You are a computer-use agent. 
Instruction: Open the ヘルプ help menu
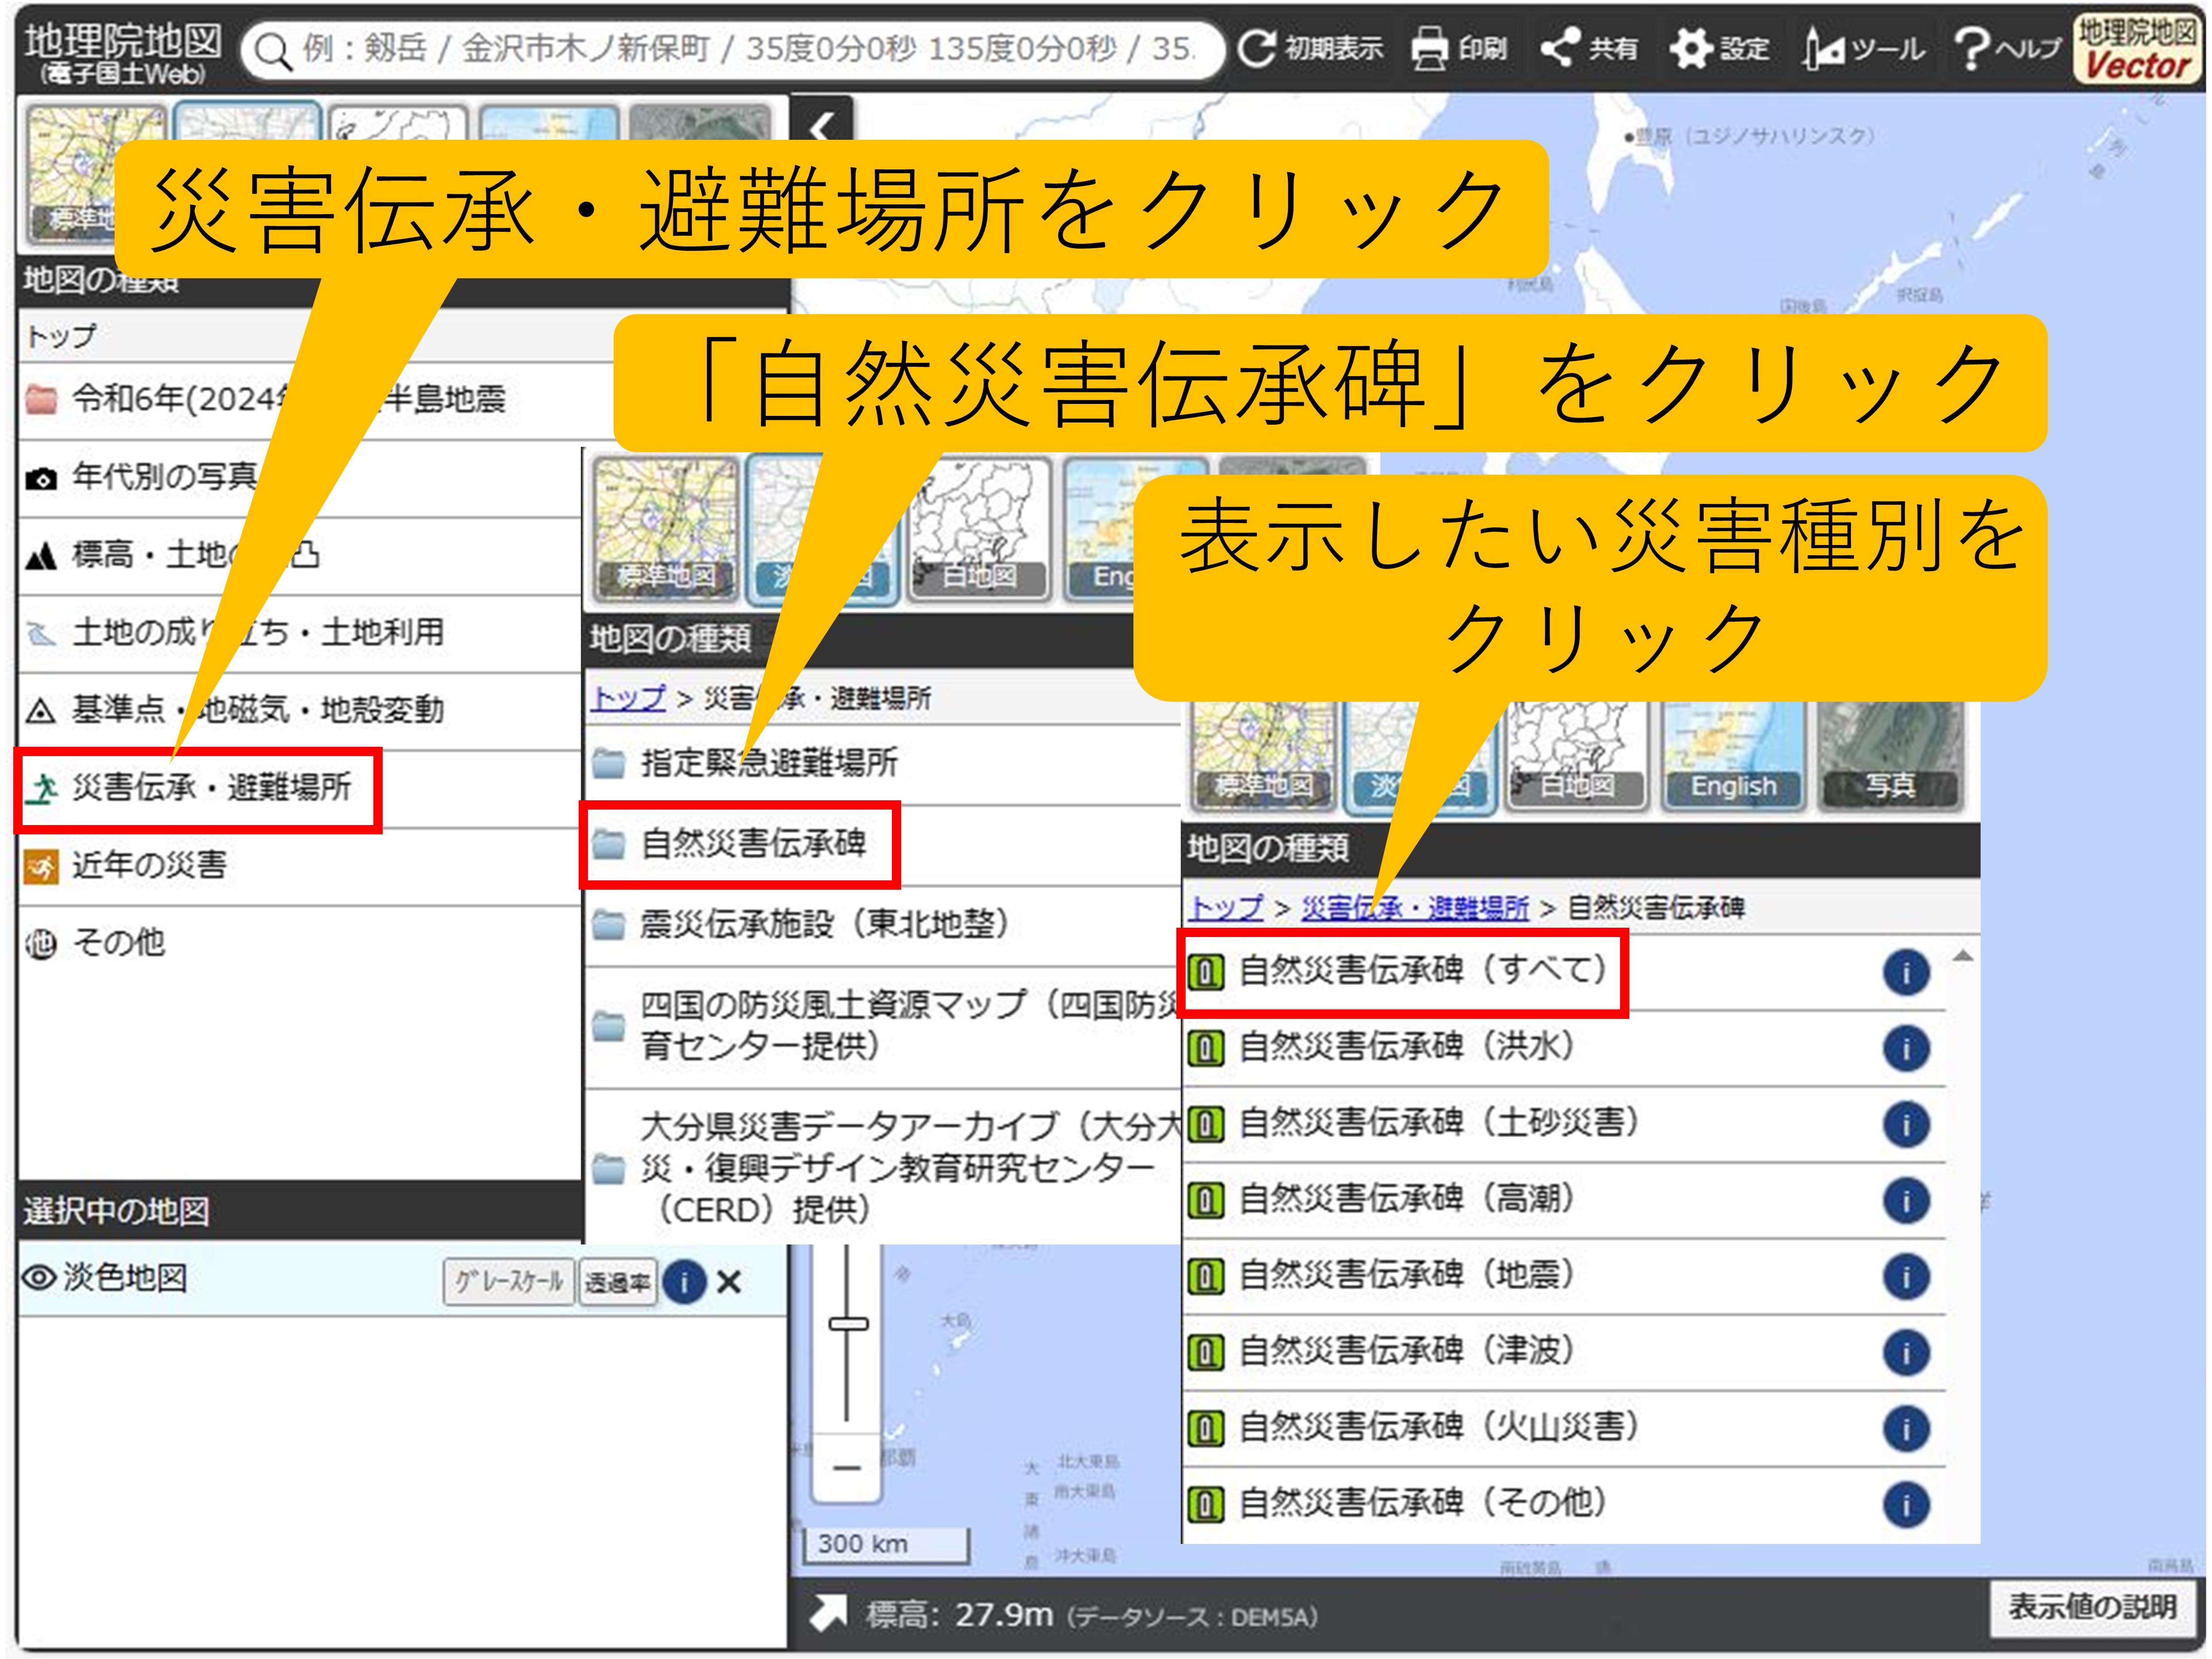click(2007, 48)
